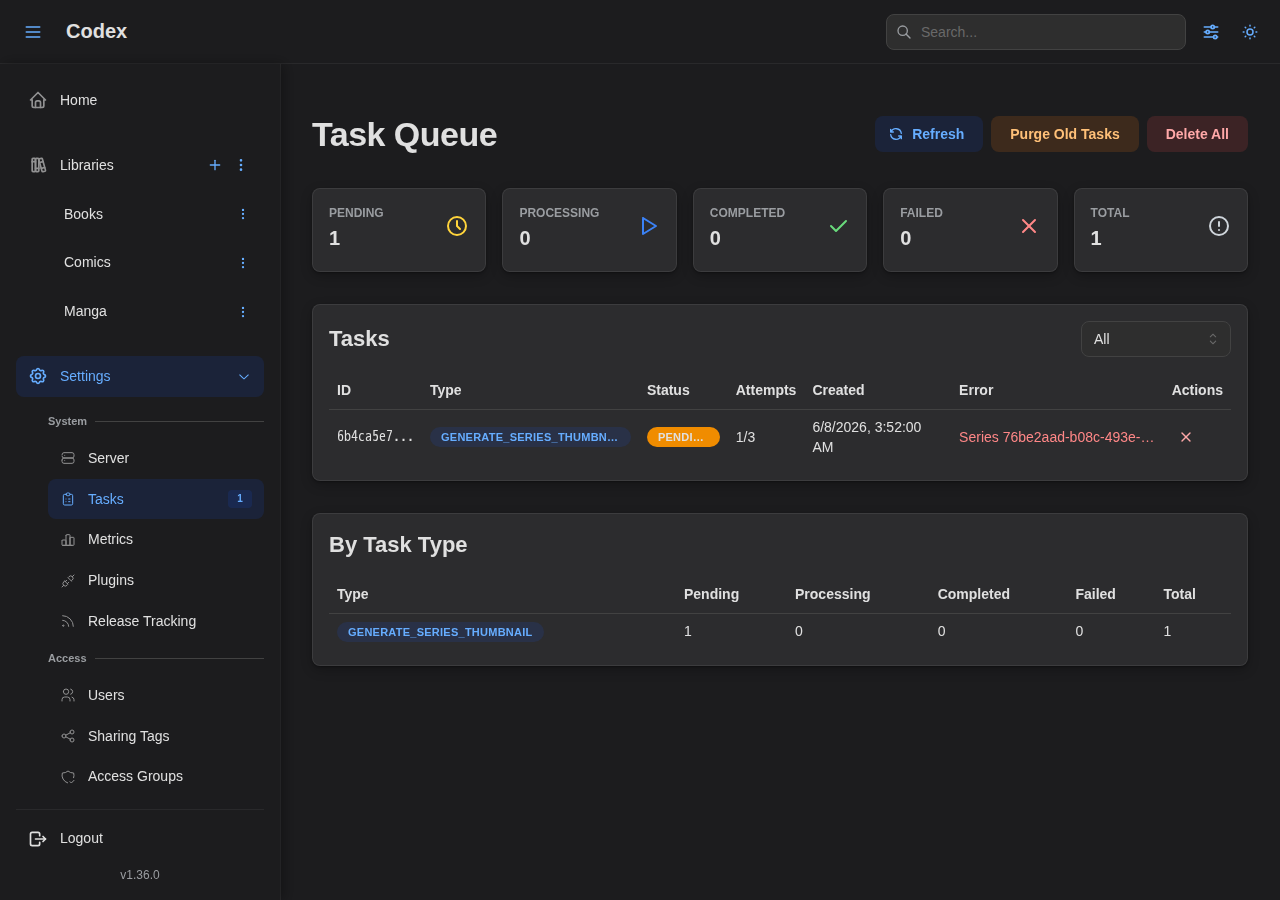Viewport: 1280px width, 900px height.
Task: Delete task 6b4ca5e7 with X action
Action: 1186,437
